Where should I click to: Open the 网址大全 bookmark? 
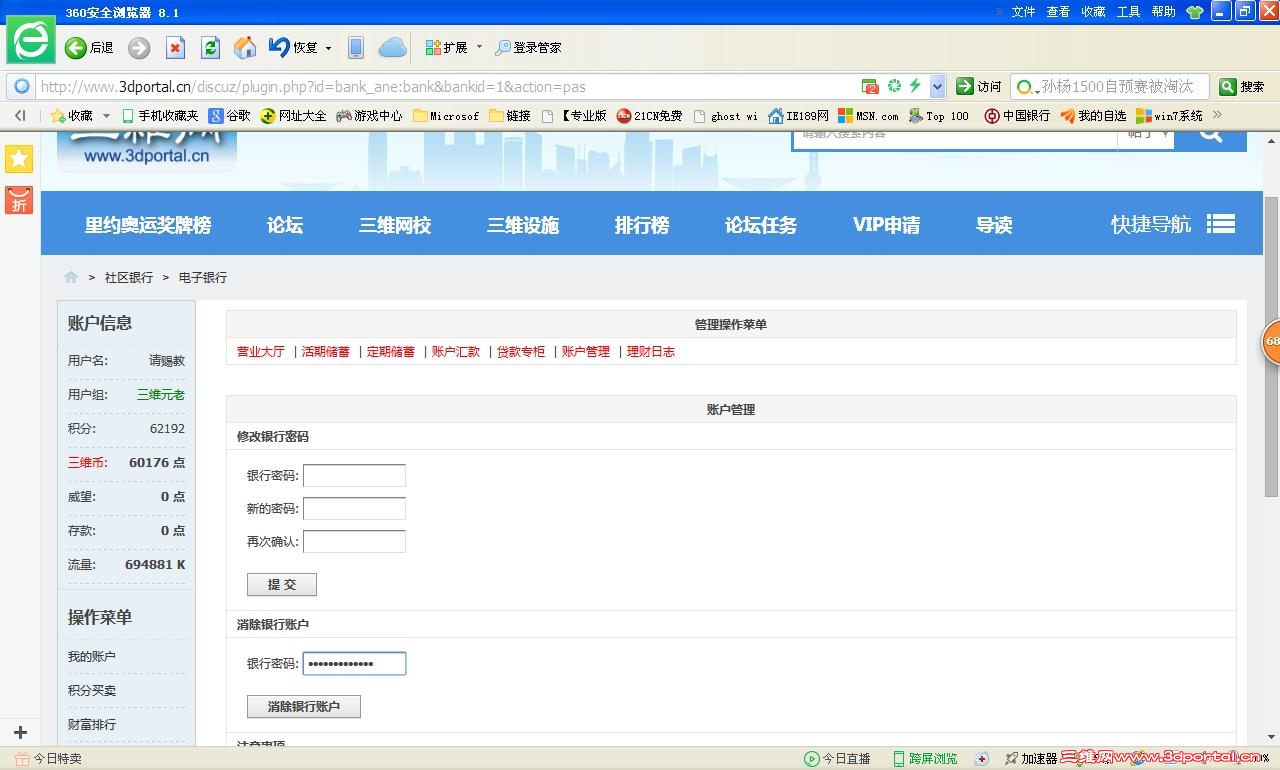tap(293, 116)
